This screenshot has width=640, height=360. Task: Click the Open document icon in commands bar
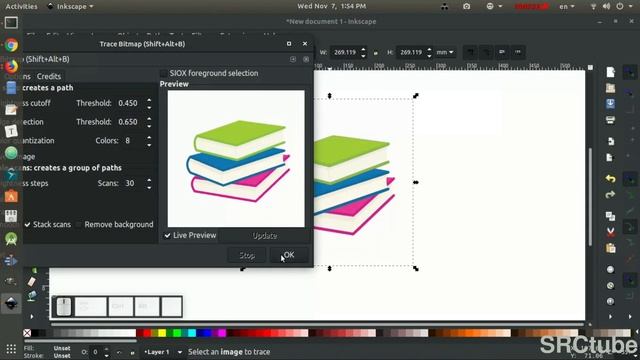coord(610,88)
